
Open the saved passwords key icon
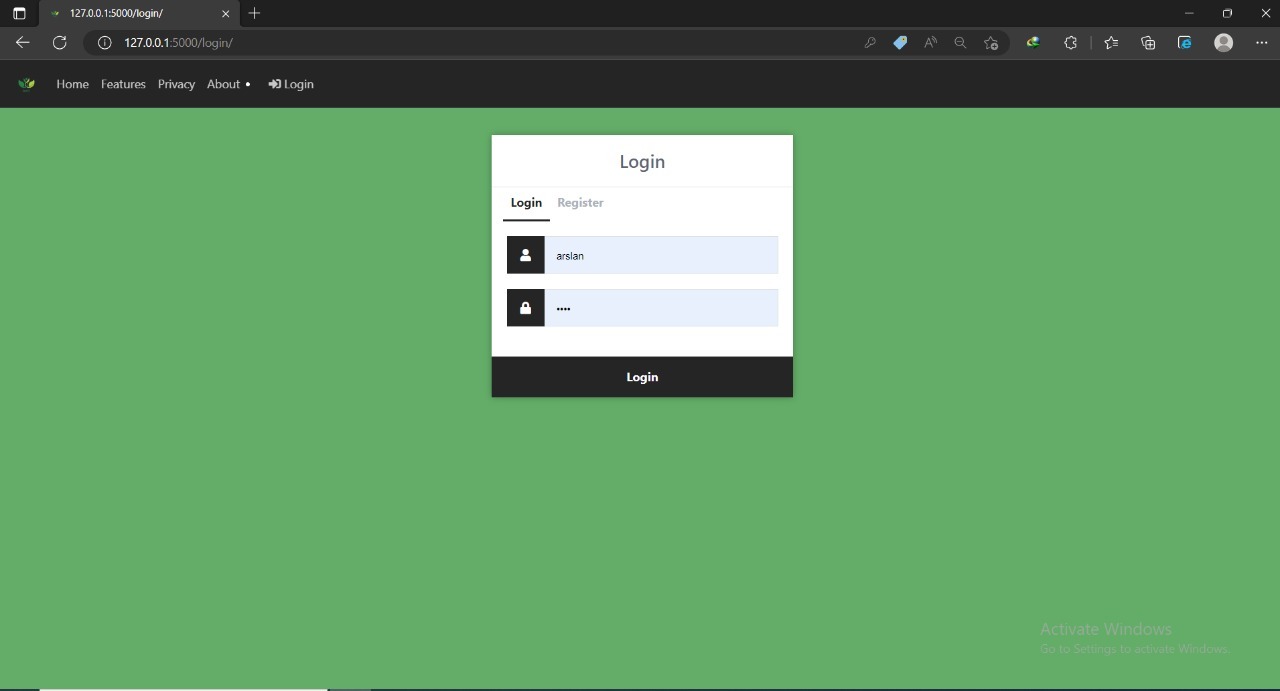(x=870, y=43)
